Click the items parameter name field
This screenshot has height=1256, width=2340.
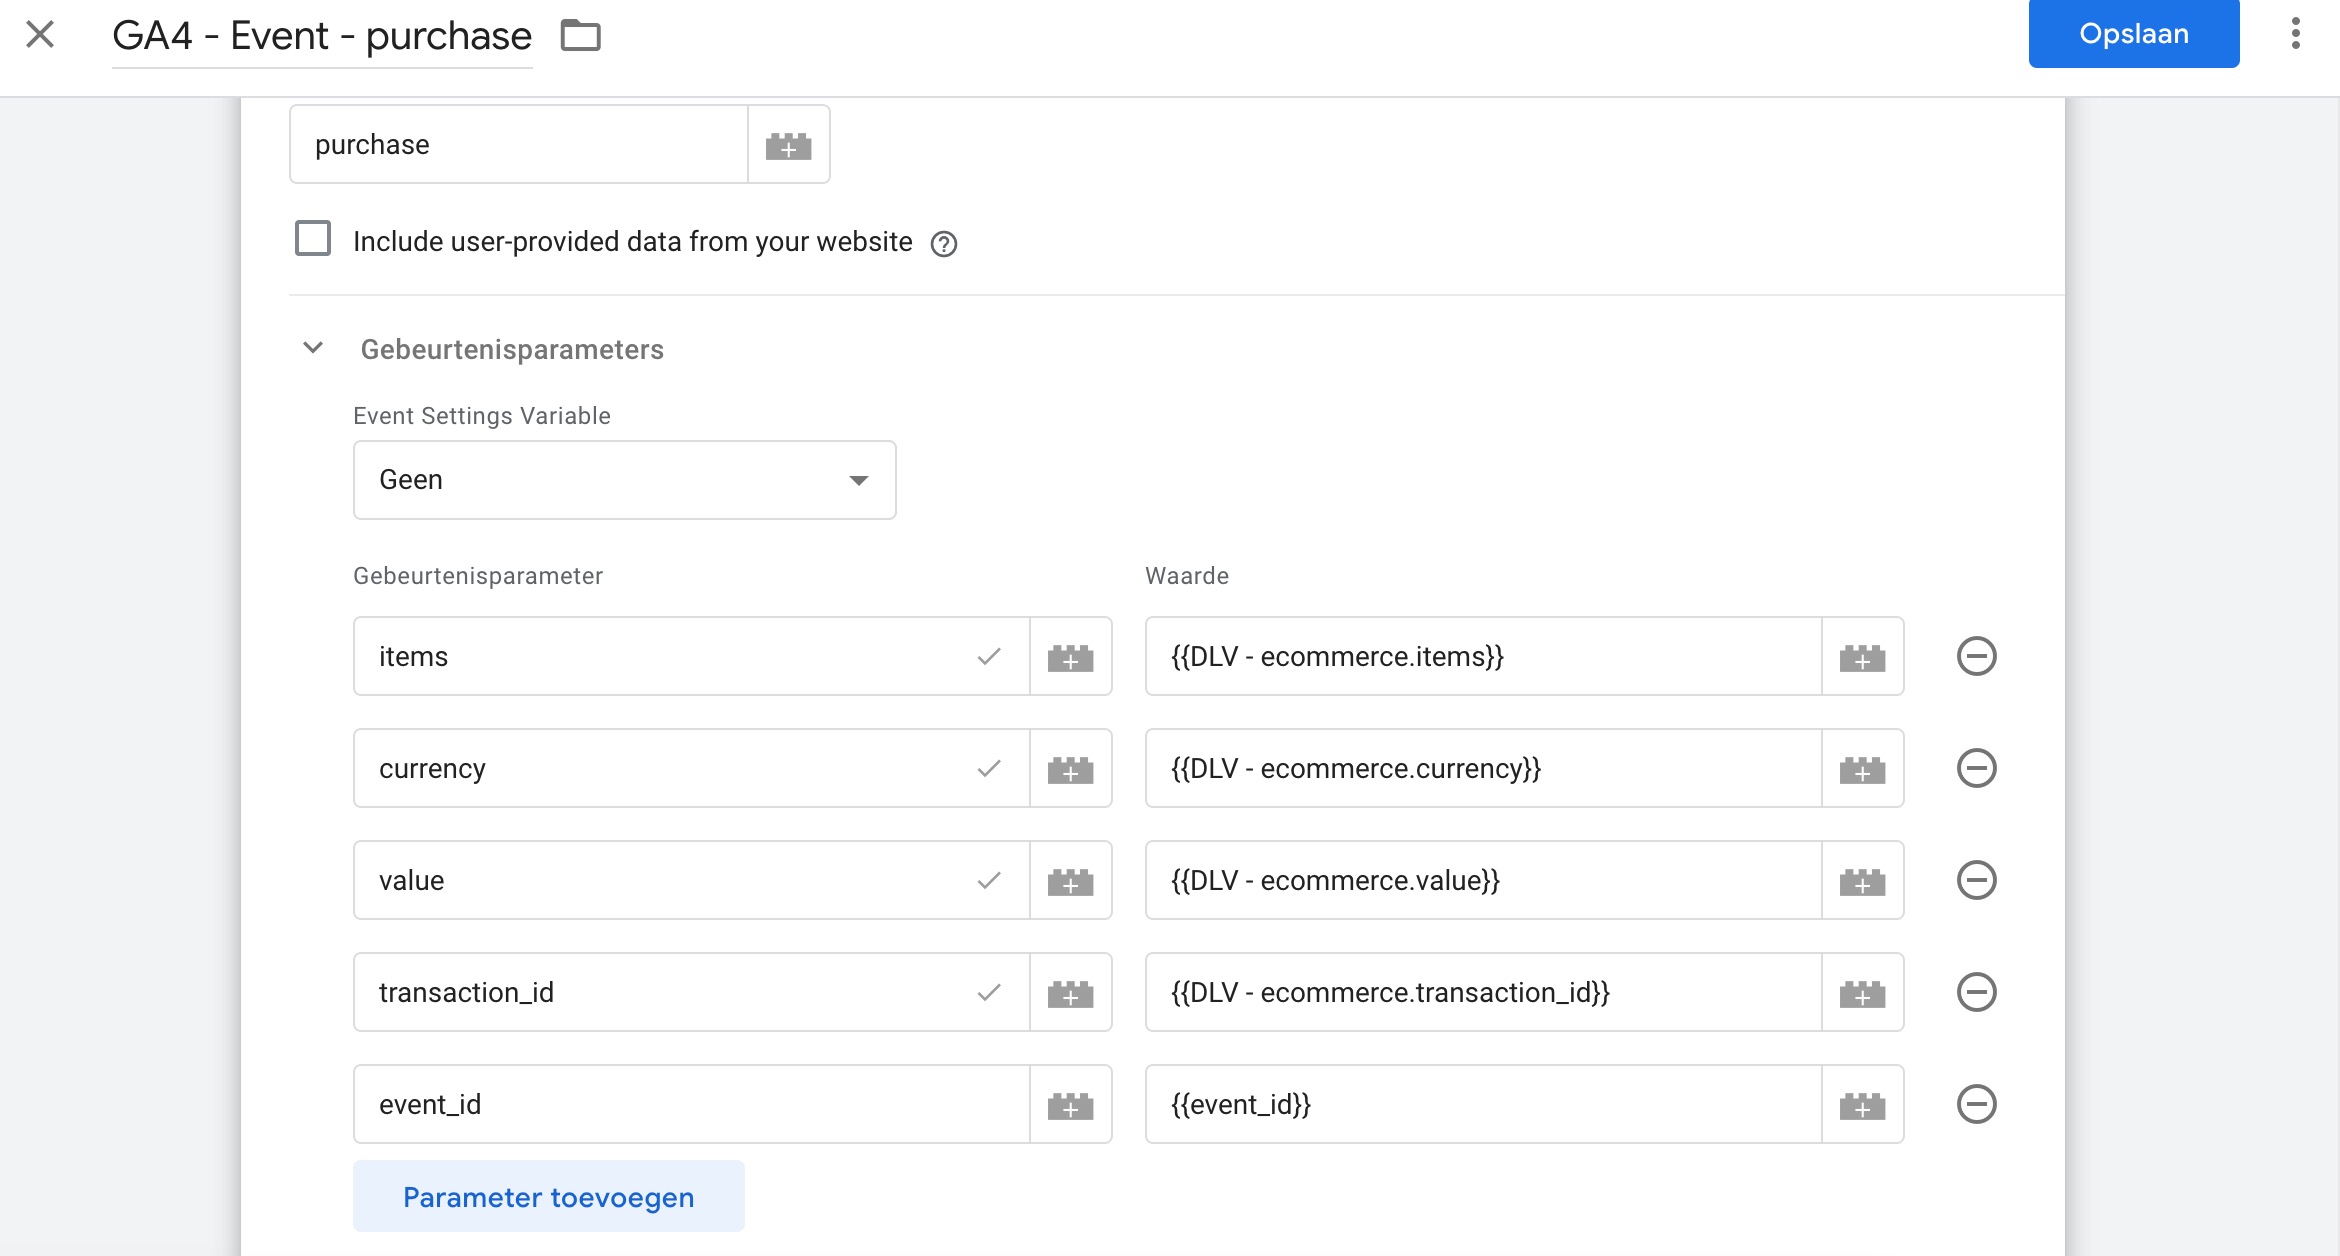(x=691, y=657)
